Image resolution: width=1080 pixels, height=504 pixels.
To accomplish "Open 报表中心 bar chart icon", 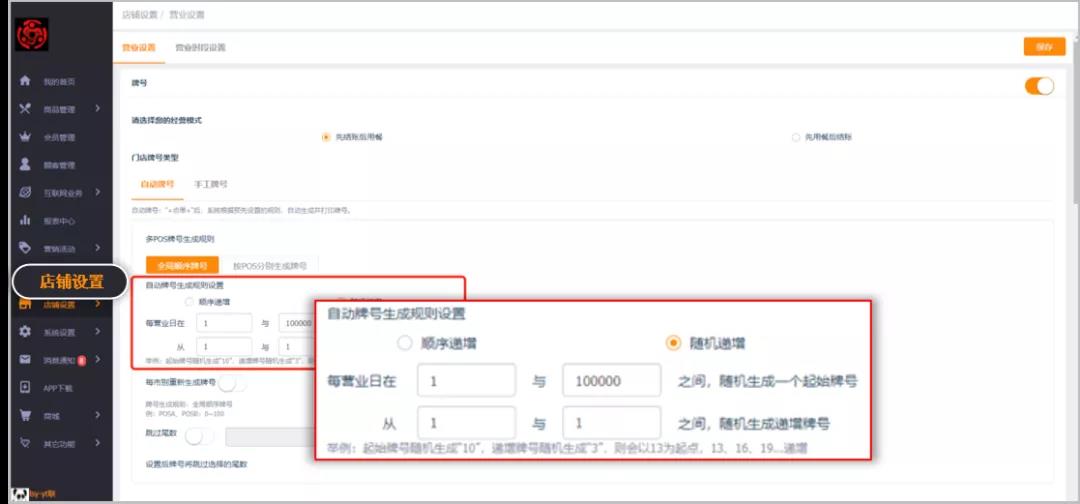I will click(x=26, y=220).
